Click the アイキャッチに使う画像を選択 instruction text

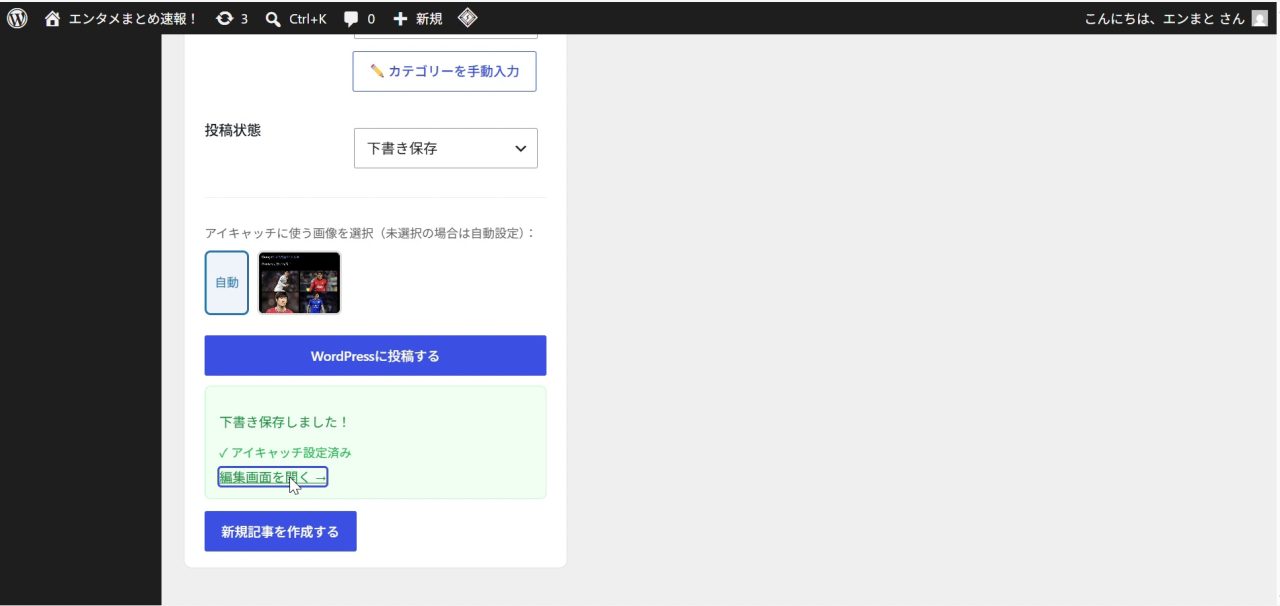tap(370, 233)
